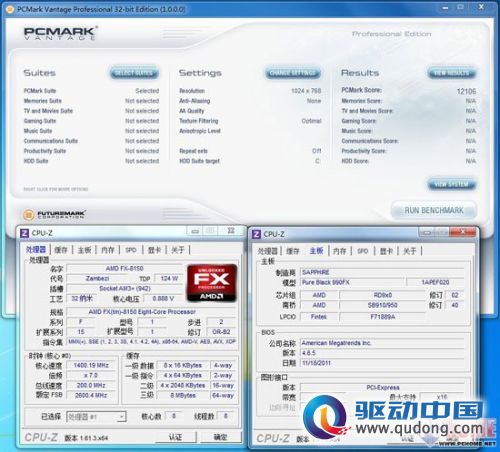Image resolution: width=500 pixels, height=452 pixels.
Task: Switch to 内存 tab in left CPU-Z
Action: [108, 250]
